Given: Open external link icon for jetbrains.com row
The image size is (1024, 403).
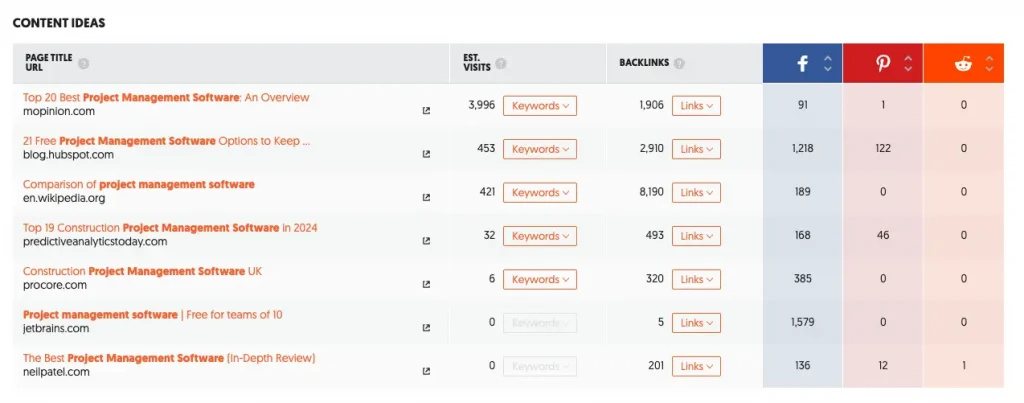Looking at the screenshot, I should (426, 328).
